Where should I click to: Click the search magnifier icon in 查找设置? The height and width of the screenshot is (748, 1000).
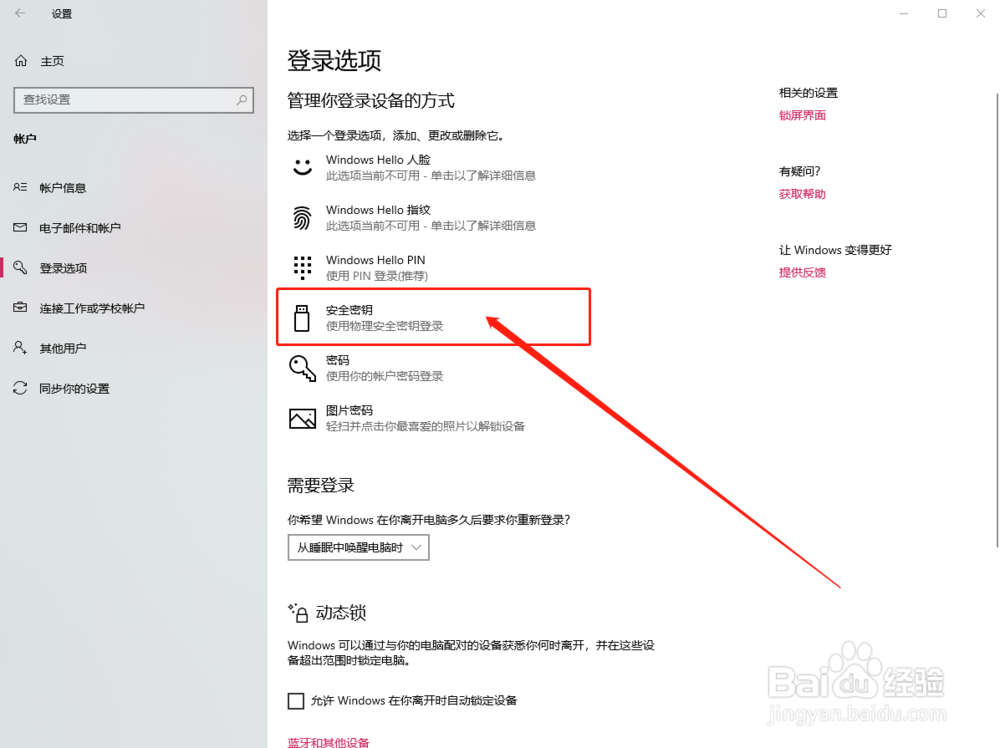[242, 99]
